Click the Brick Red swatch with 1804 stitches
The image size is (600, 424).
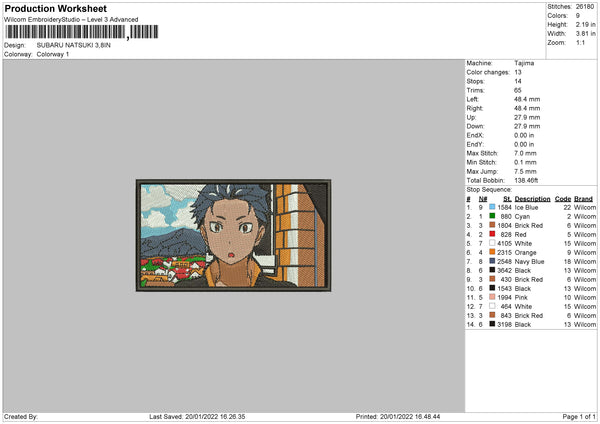pos(492,225)
